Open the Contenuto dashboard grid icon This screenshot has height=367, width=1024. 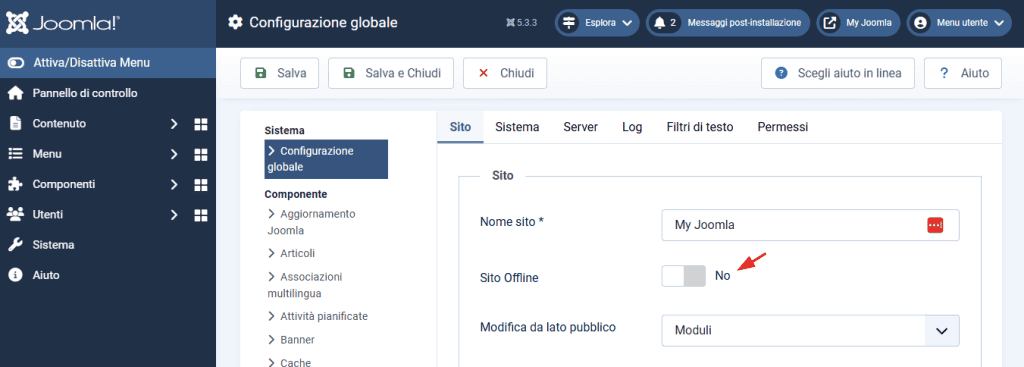click(x=201, y=124)
